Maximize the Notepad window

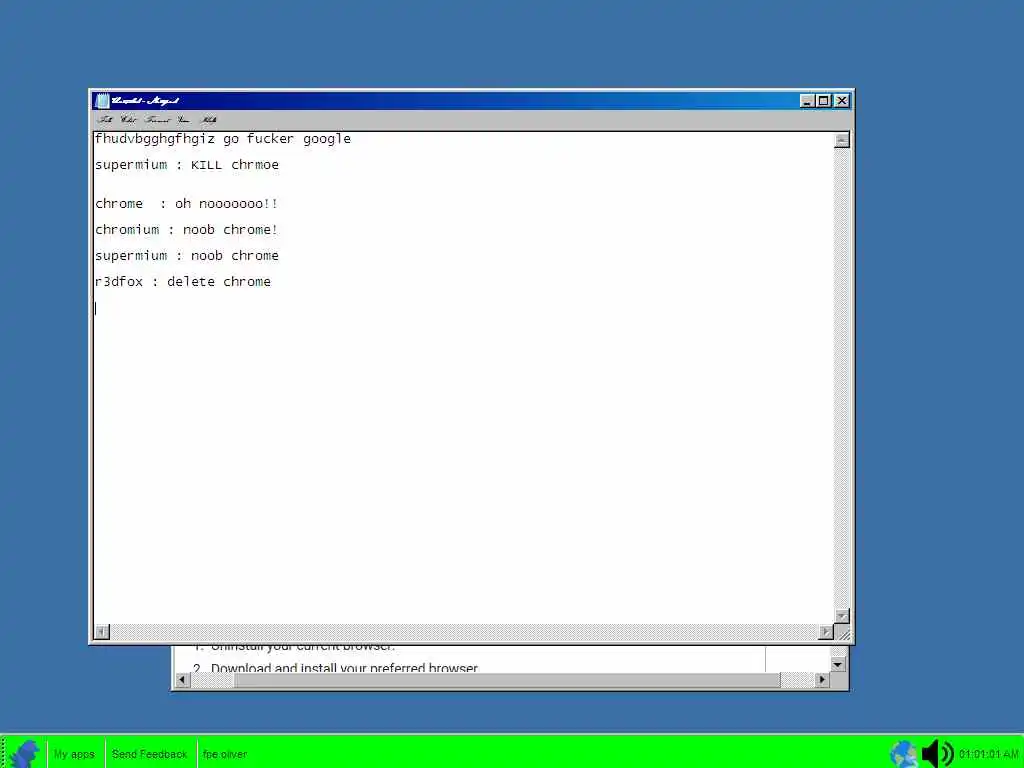coord(824,101)
